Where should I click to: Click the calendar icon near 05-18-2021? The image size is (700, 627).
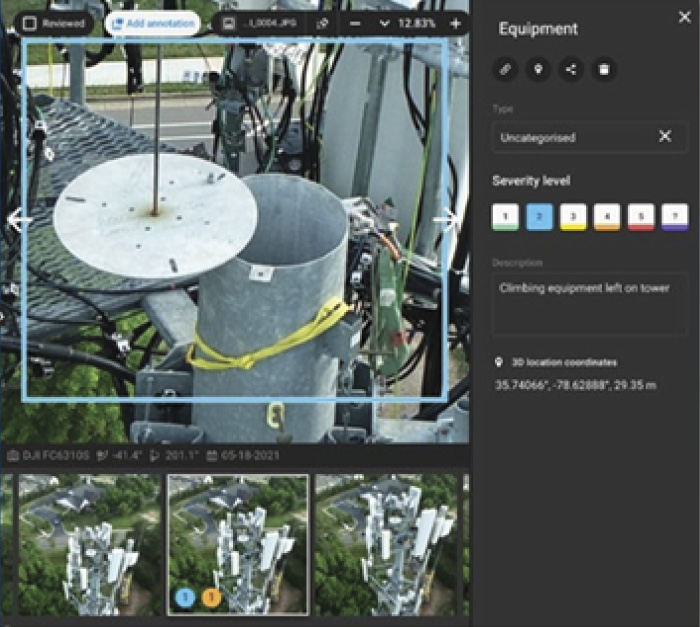(x=212, y=456)
